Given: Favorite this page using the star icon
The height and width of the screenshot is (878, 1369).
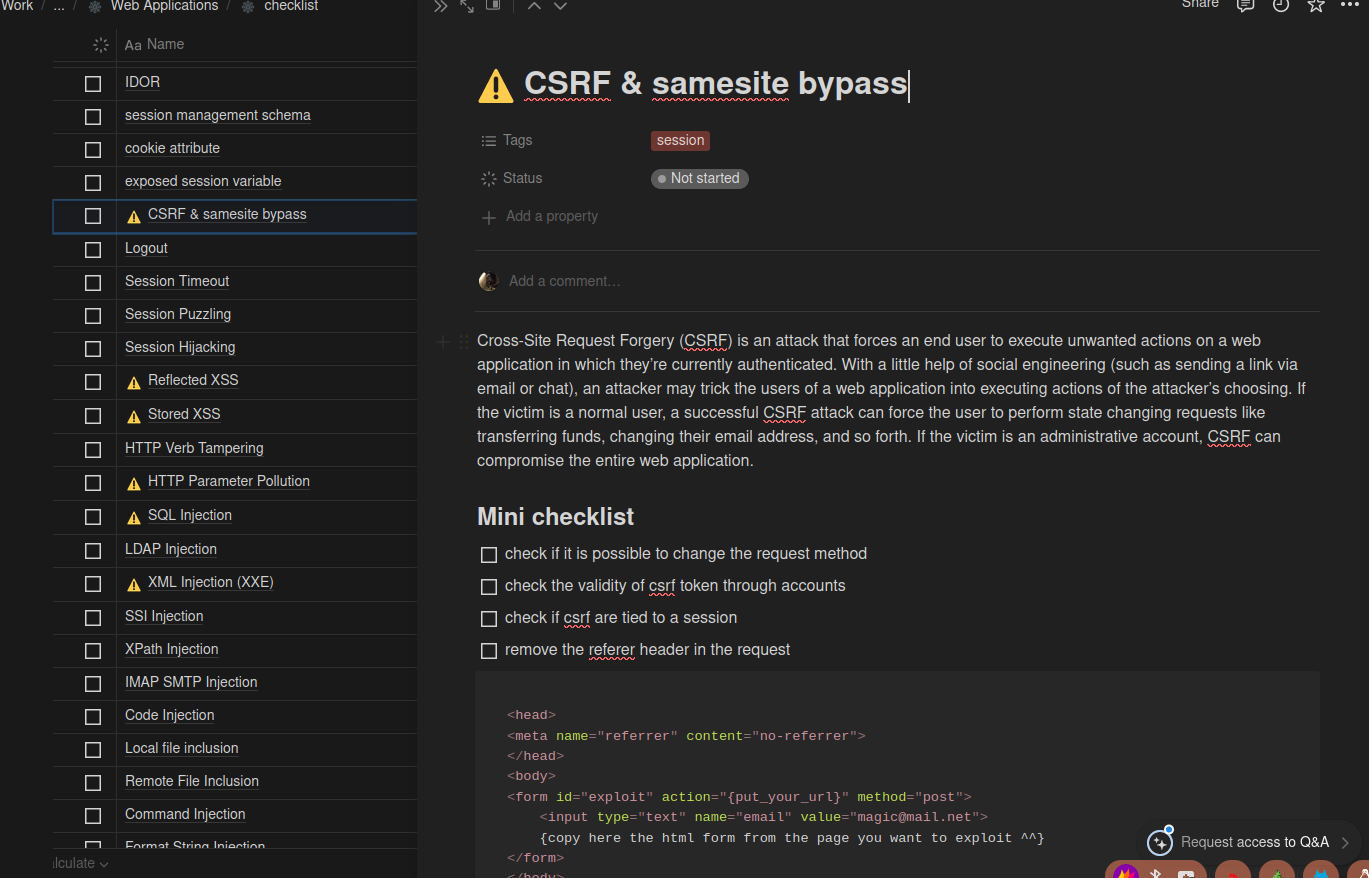Looking at the screenshot, I should tap(1316, 5).
